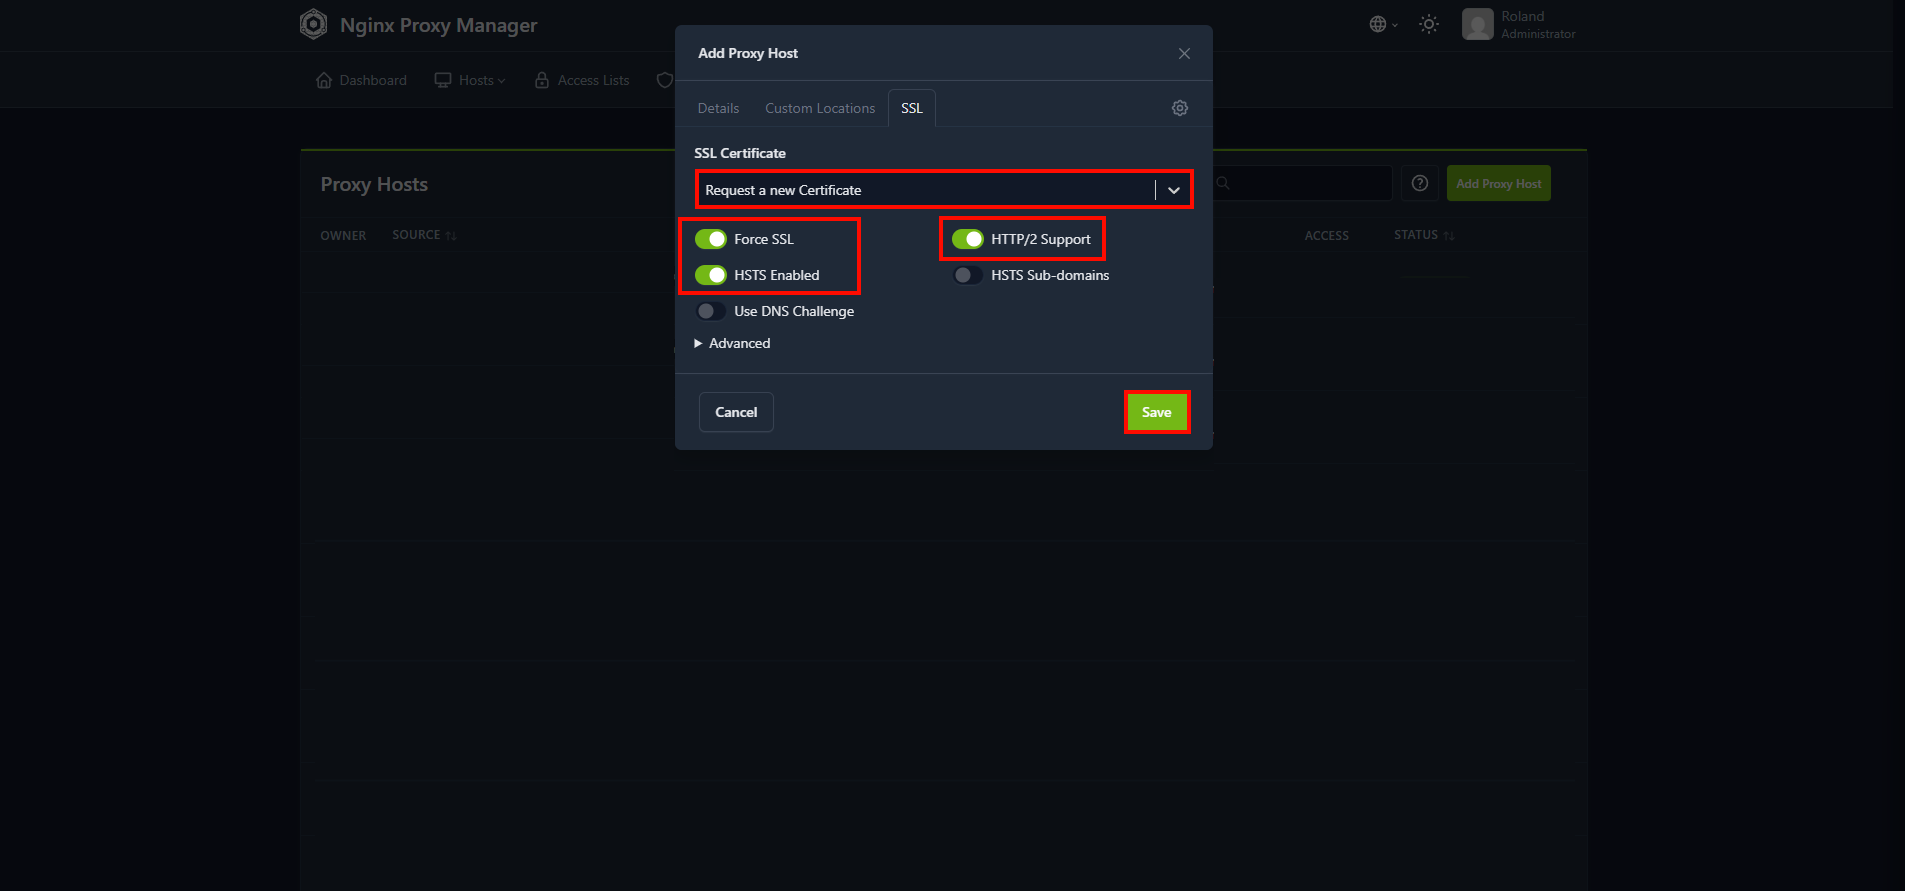1905x891 pixels.
Task: Open the Hosts menu dropdown
Action: pyautogui.click(x=470, y=80)
